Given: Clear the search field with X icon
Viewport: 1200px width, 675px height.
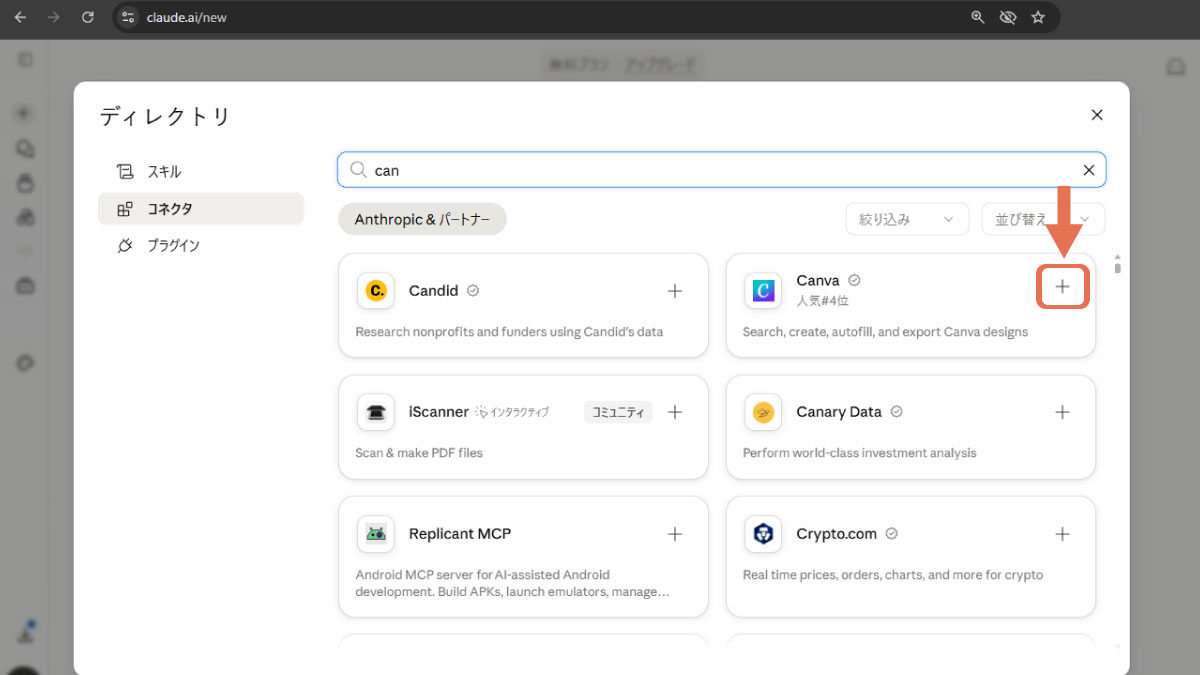Looking at the screenshot, I should [1088, 170].
